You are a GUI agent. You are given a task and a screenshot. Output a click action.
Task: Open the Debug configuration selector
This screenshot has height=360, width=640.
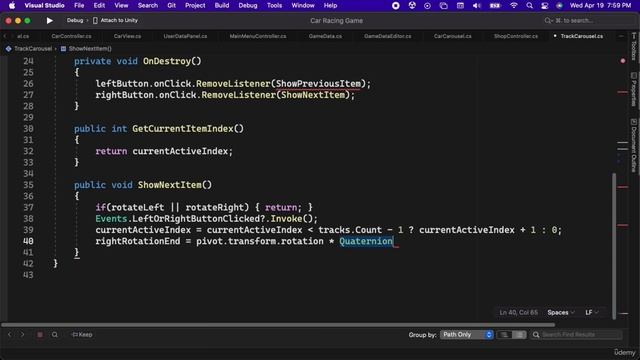pyautogui.click(x=75, y=20)
